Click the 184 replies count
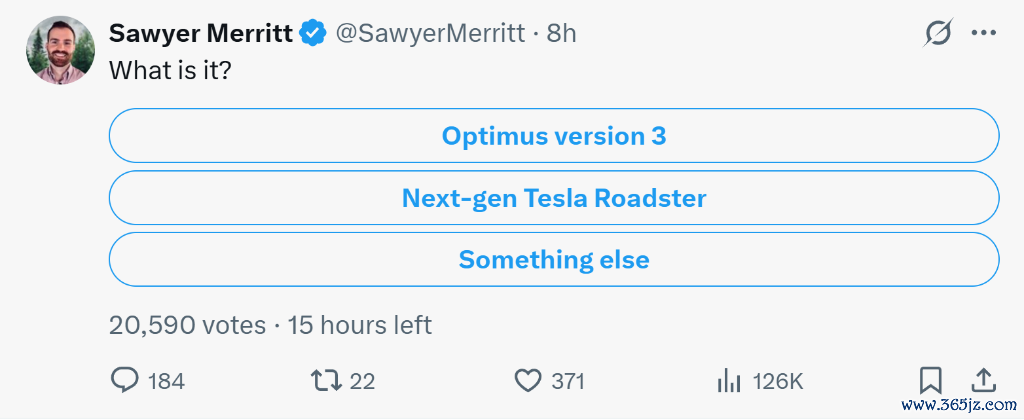 coord(167,381)
